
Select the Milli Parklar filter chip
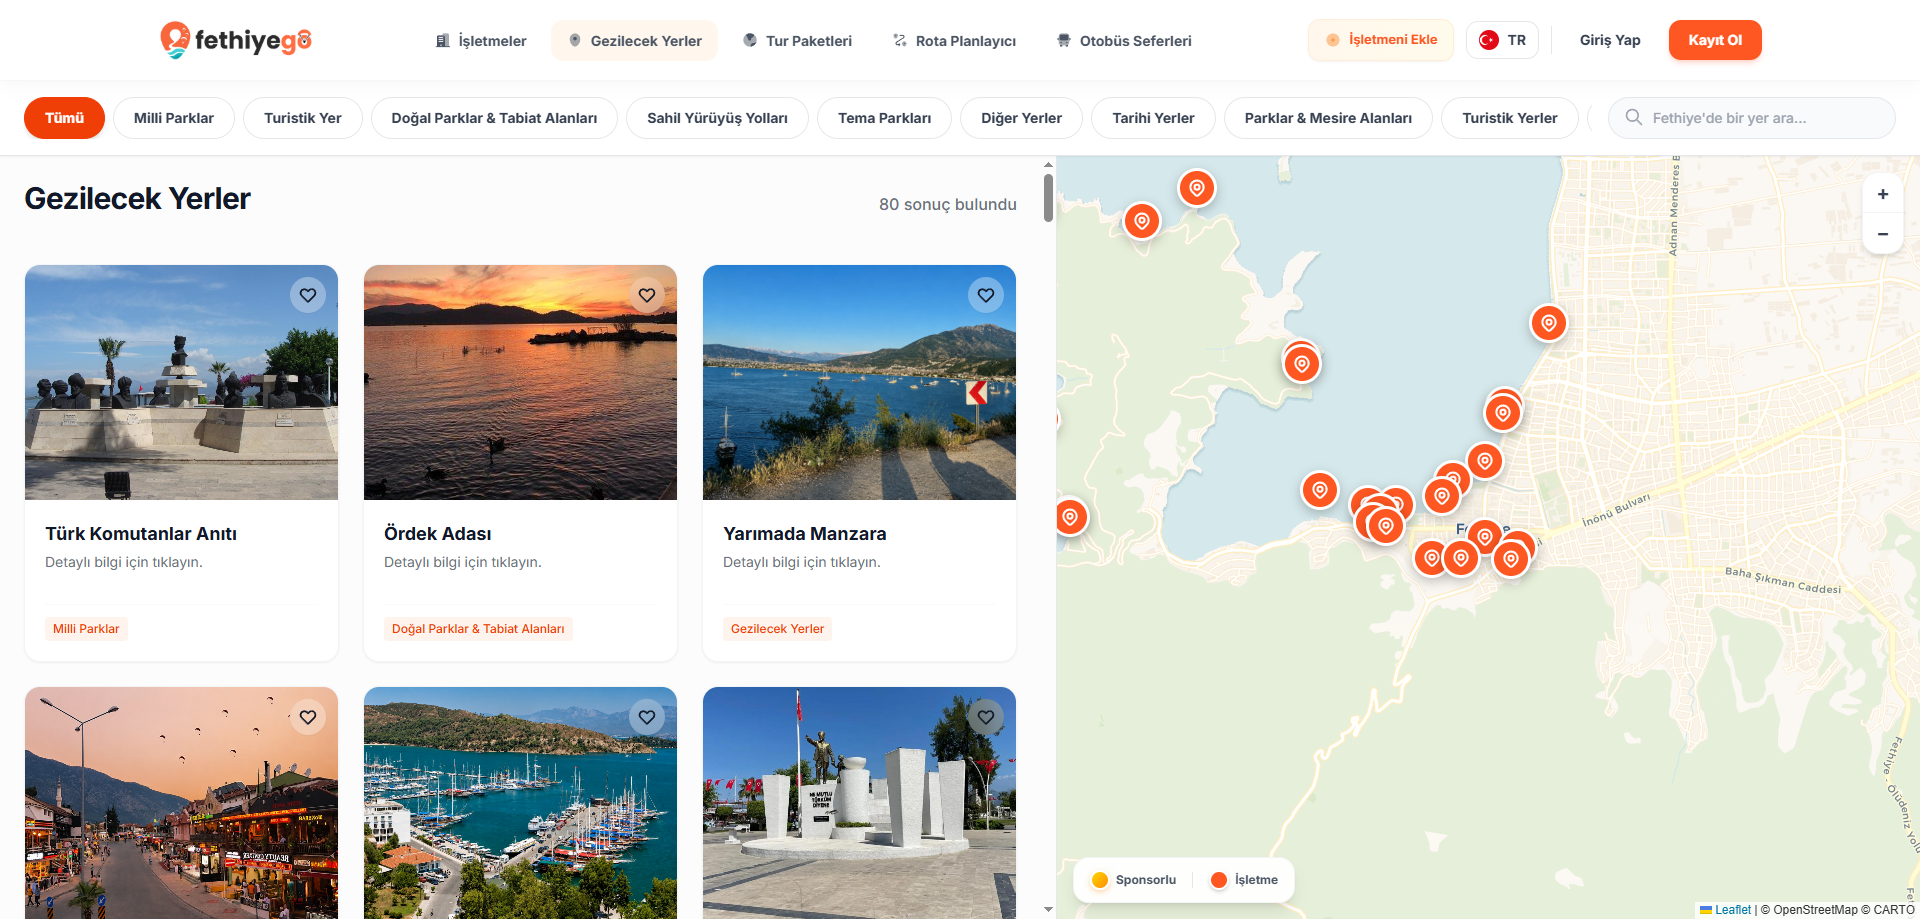(x=174, y=118)
